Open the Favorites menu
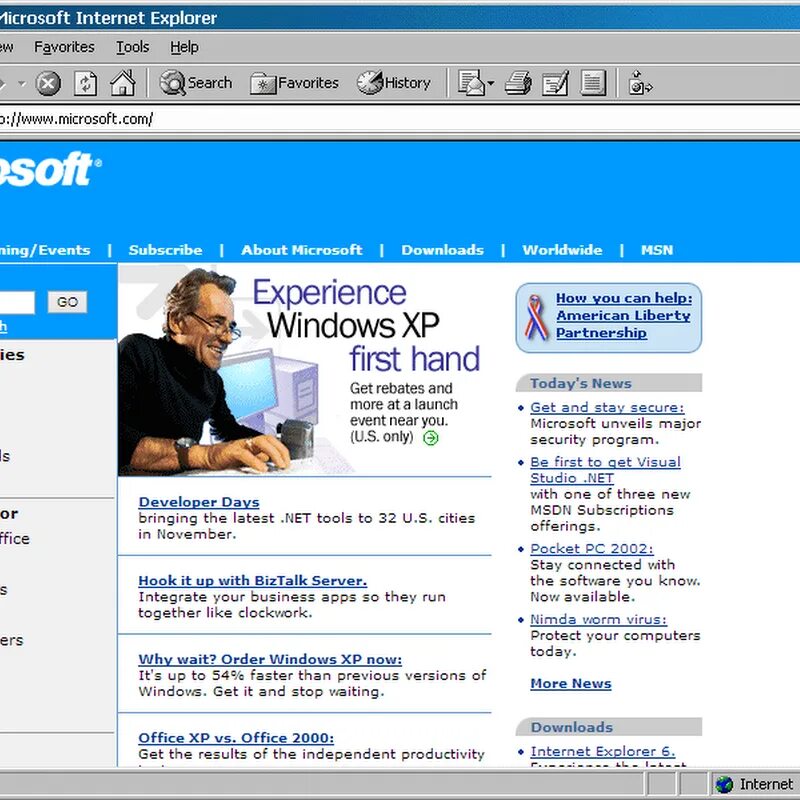Image resolution: width=800 pixels, height=800 pixels. (64, 47)
